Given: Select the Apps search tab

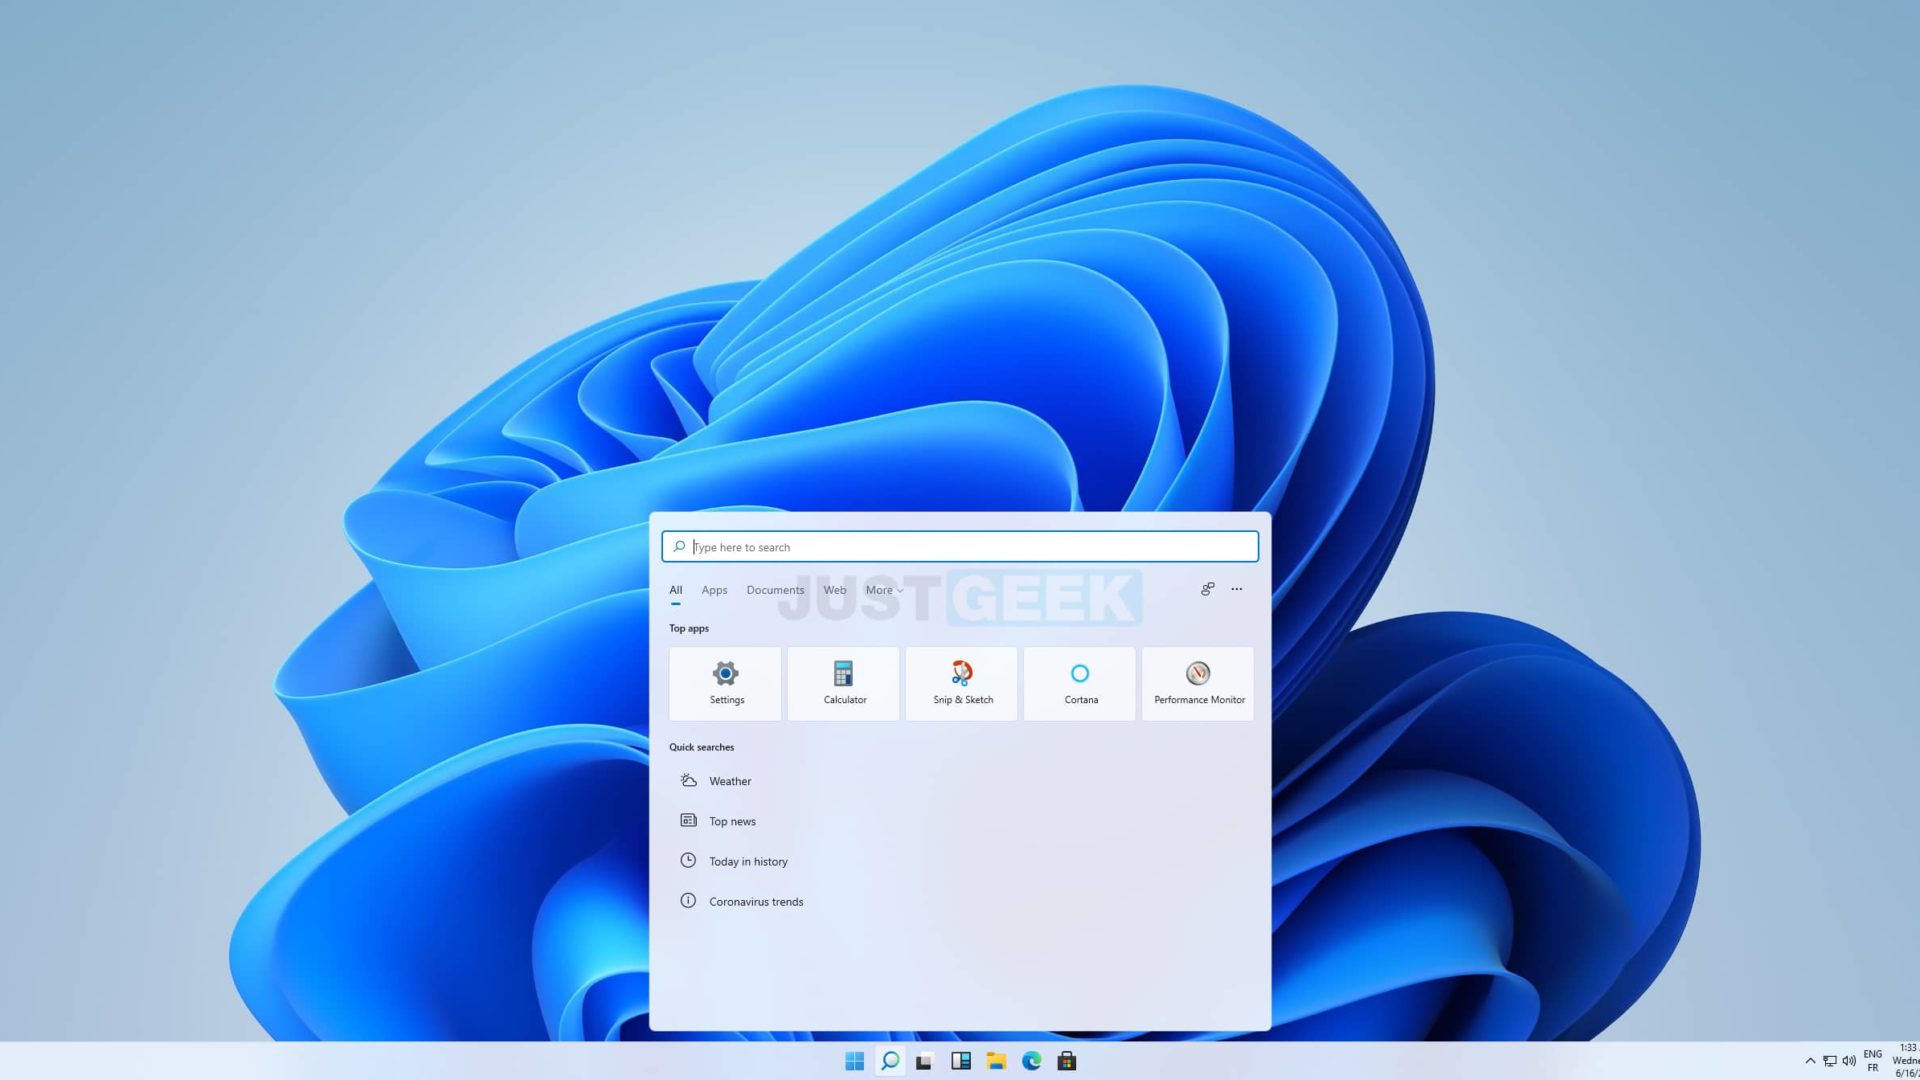Looking at the screenshot, I should click(713, 589).
